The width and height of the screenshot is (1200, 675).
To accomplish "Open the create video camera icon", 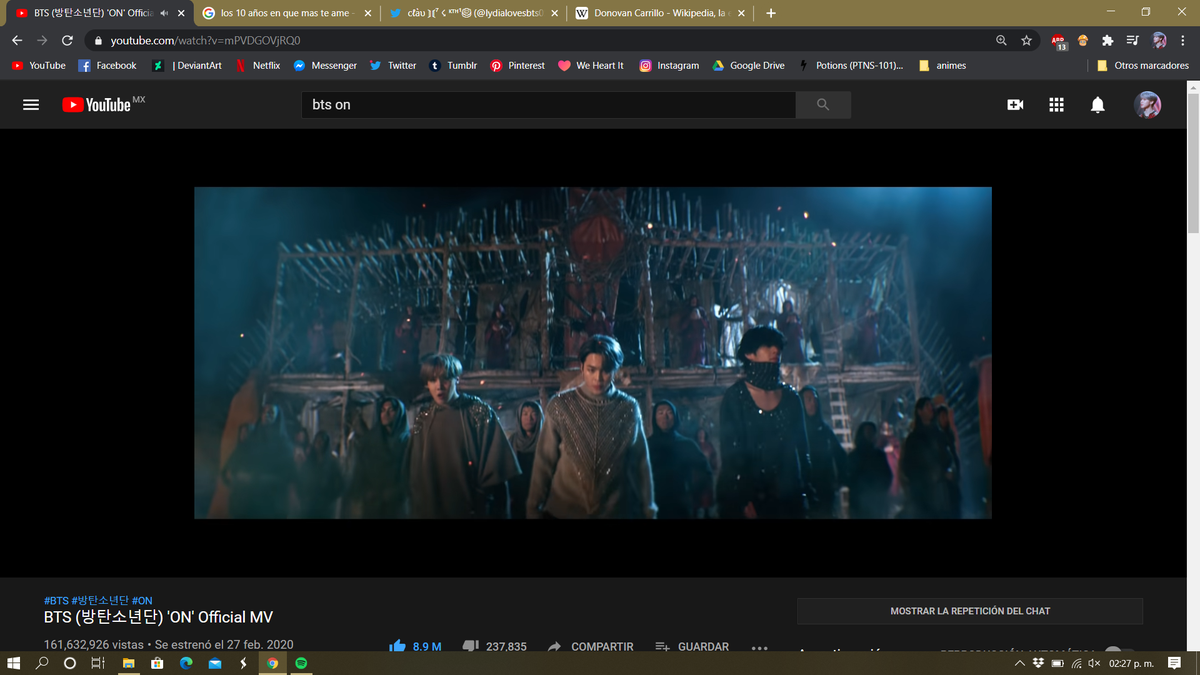I will click(1015, 105).
